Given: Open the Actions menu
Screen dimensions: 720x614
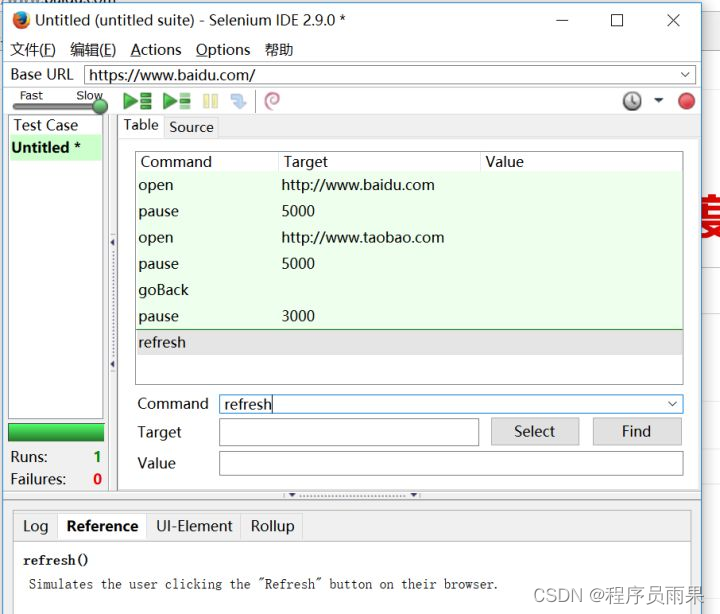Looking at the screenshot, I should pos(156,50).
